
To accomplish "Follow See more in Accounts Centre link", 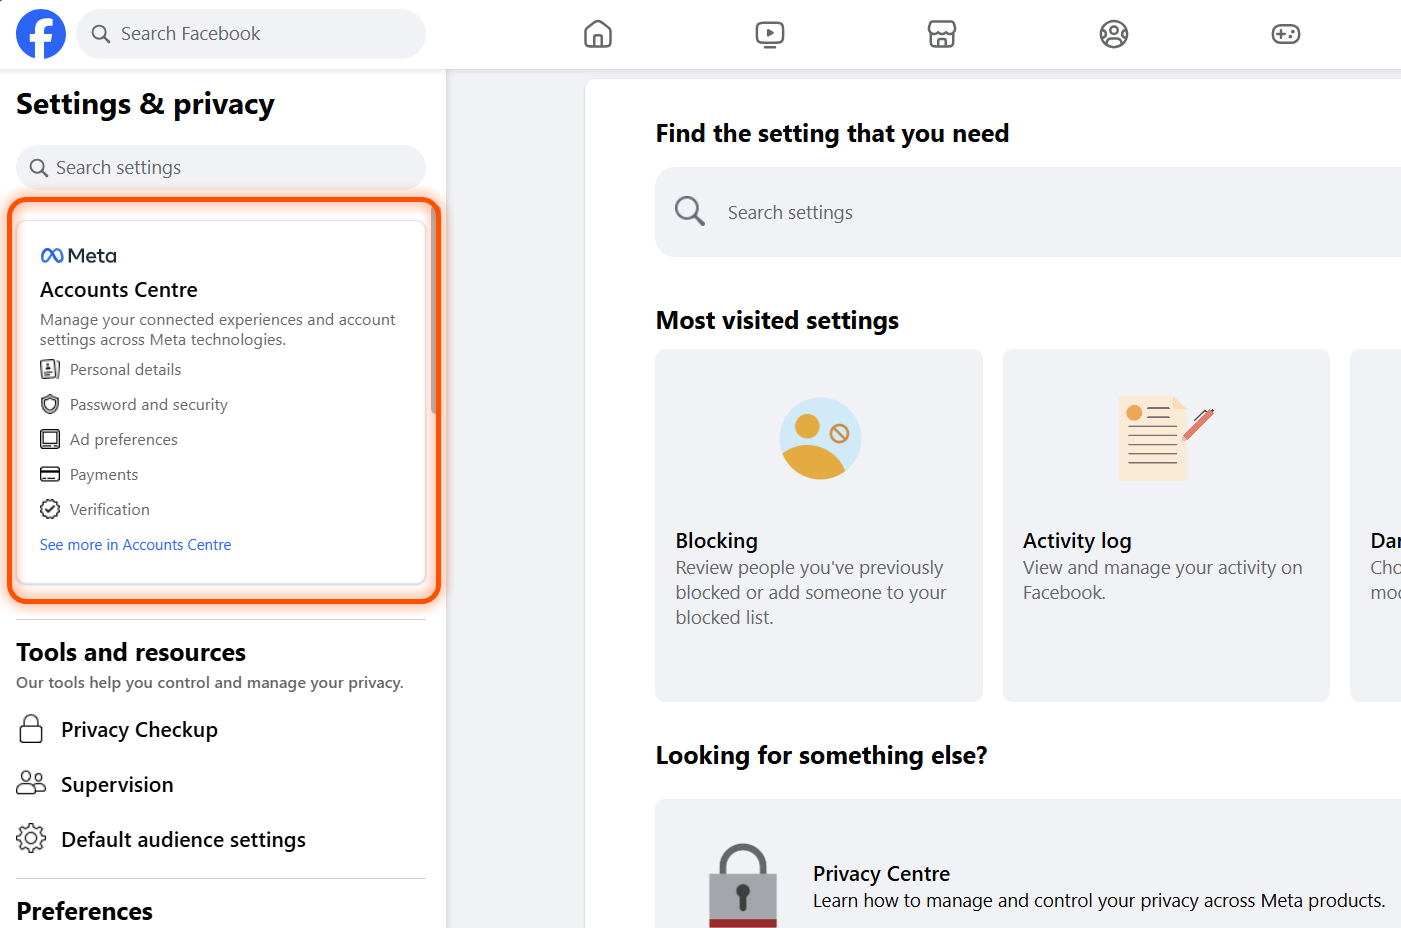I will 135,544.
